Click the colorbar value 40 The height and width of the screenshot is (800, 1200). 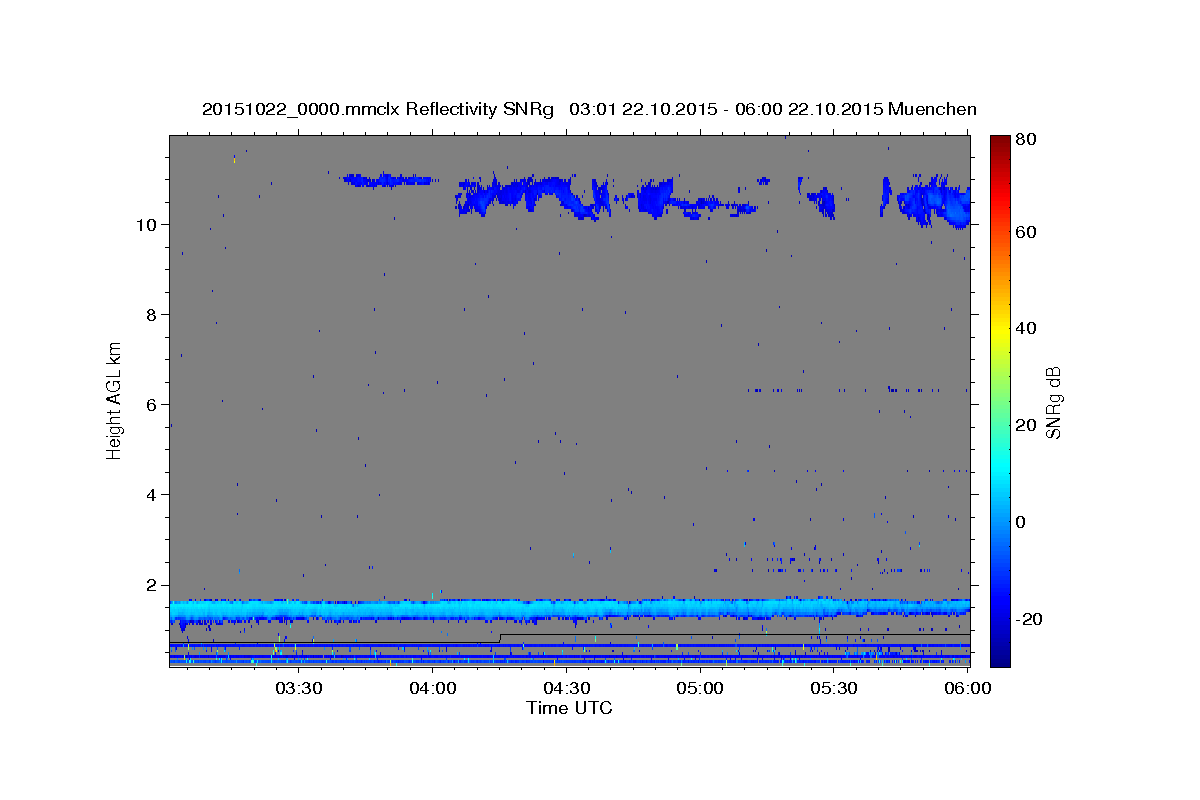point(1027,328)
